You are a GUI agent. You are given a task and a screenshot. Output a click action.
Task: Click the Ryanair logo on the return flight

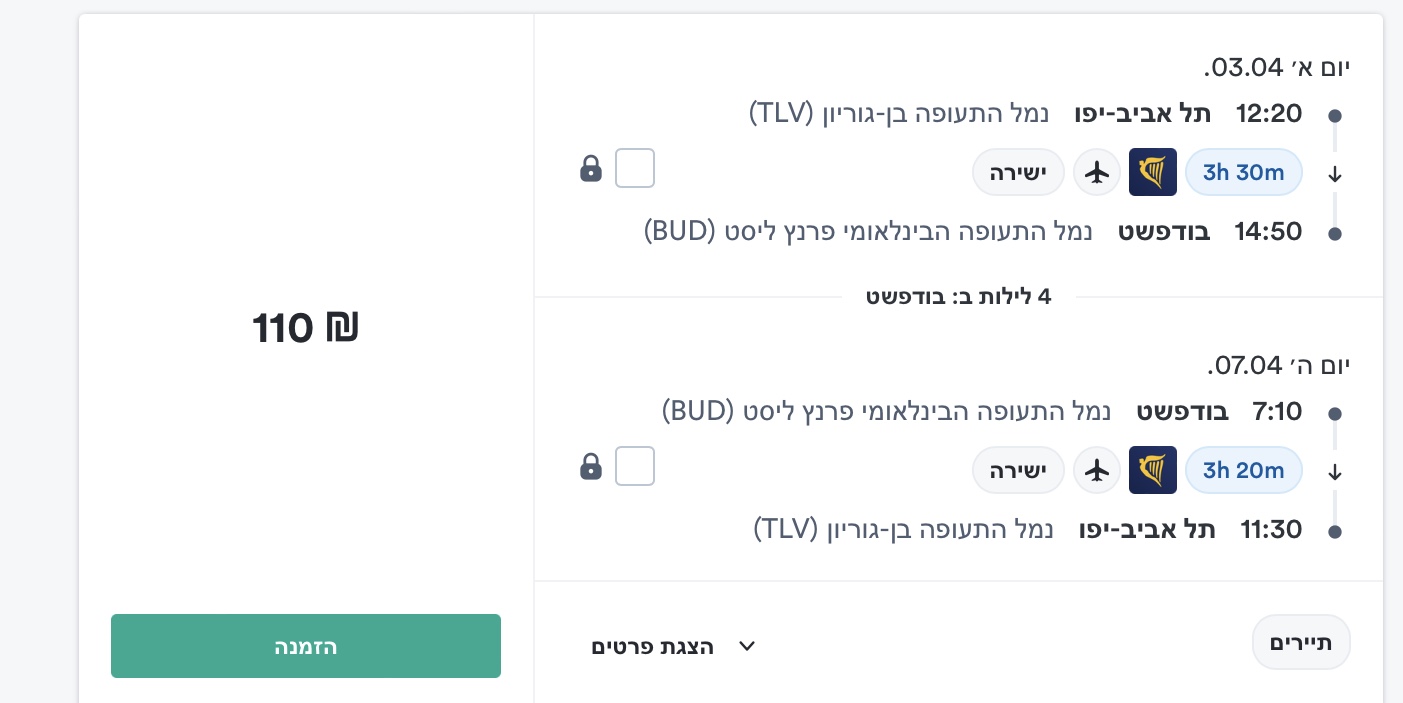[1152, 470]
